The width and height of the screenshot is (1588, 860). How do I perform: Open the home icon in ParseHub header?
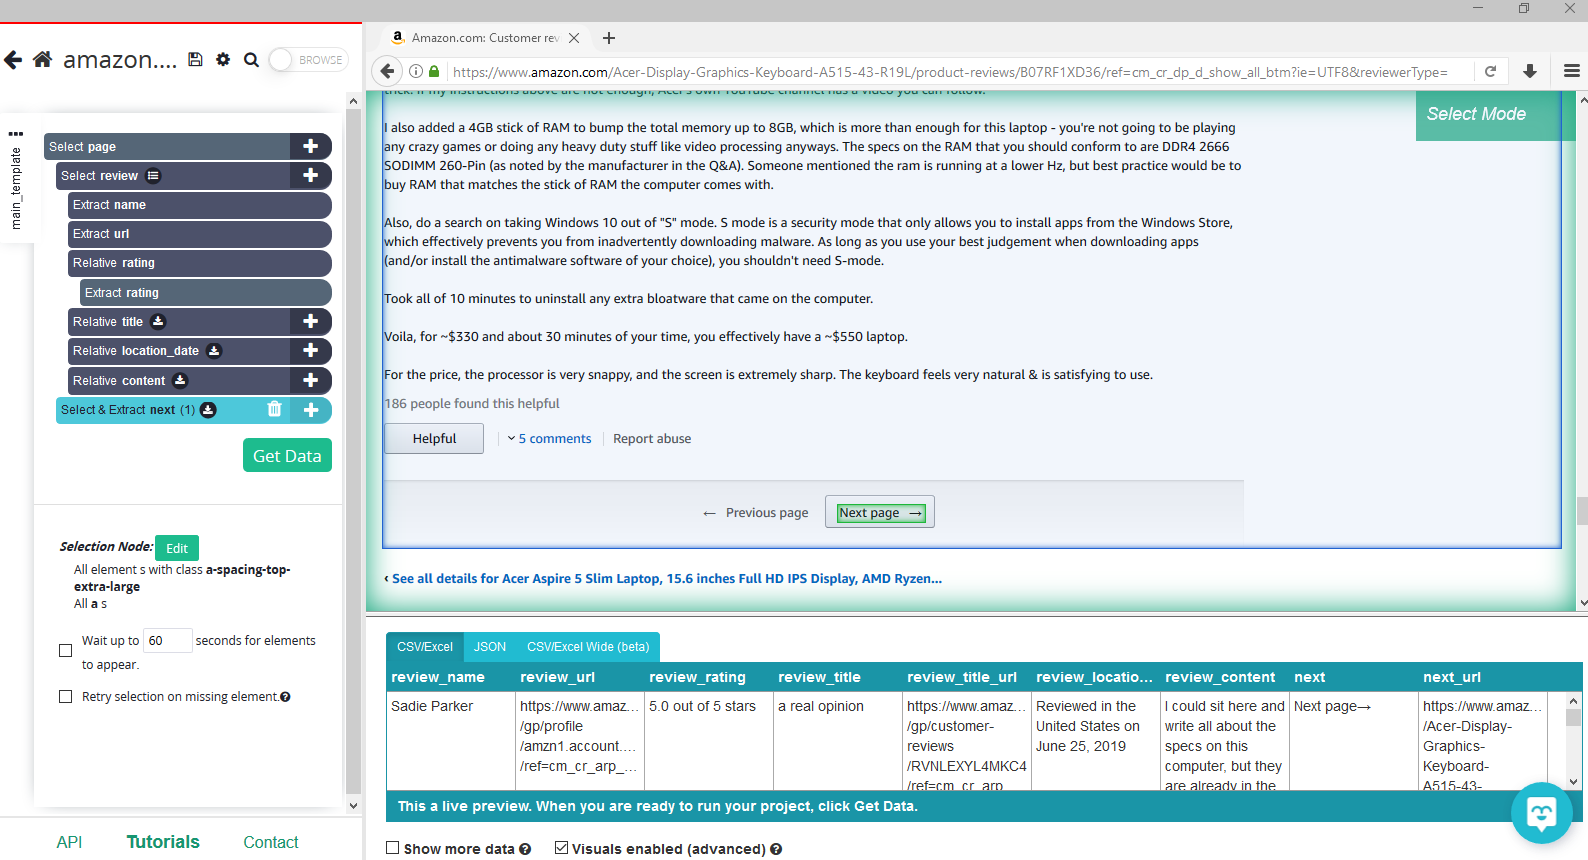42,60
